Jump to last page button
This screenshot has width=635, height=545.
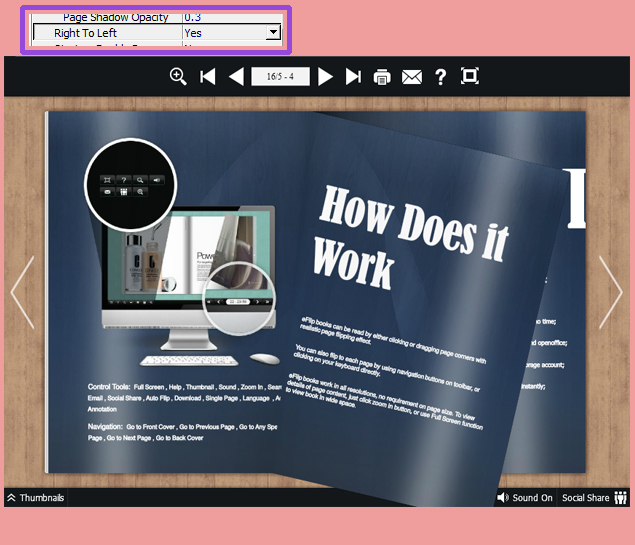(x=353, y=77)
